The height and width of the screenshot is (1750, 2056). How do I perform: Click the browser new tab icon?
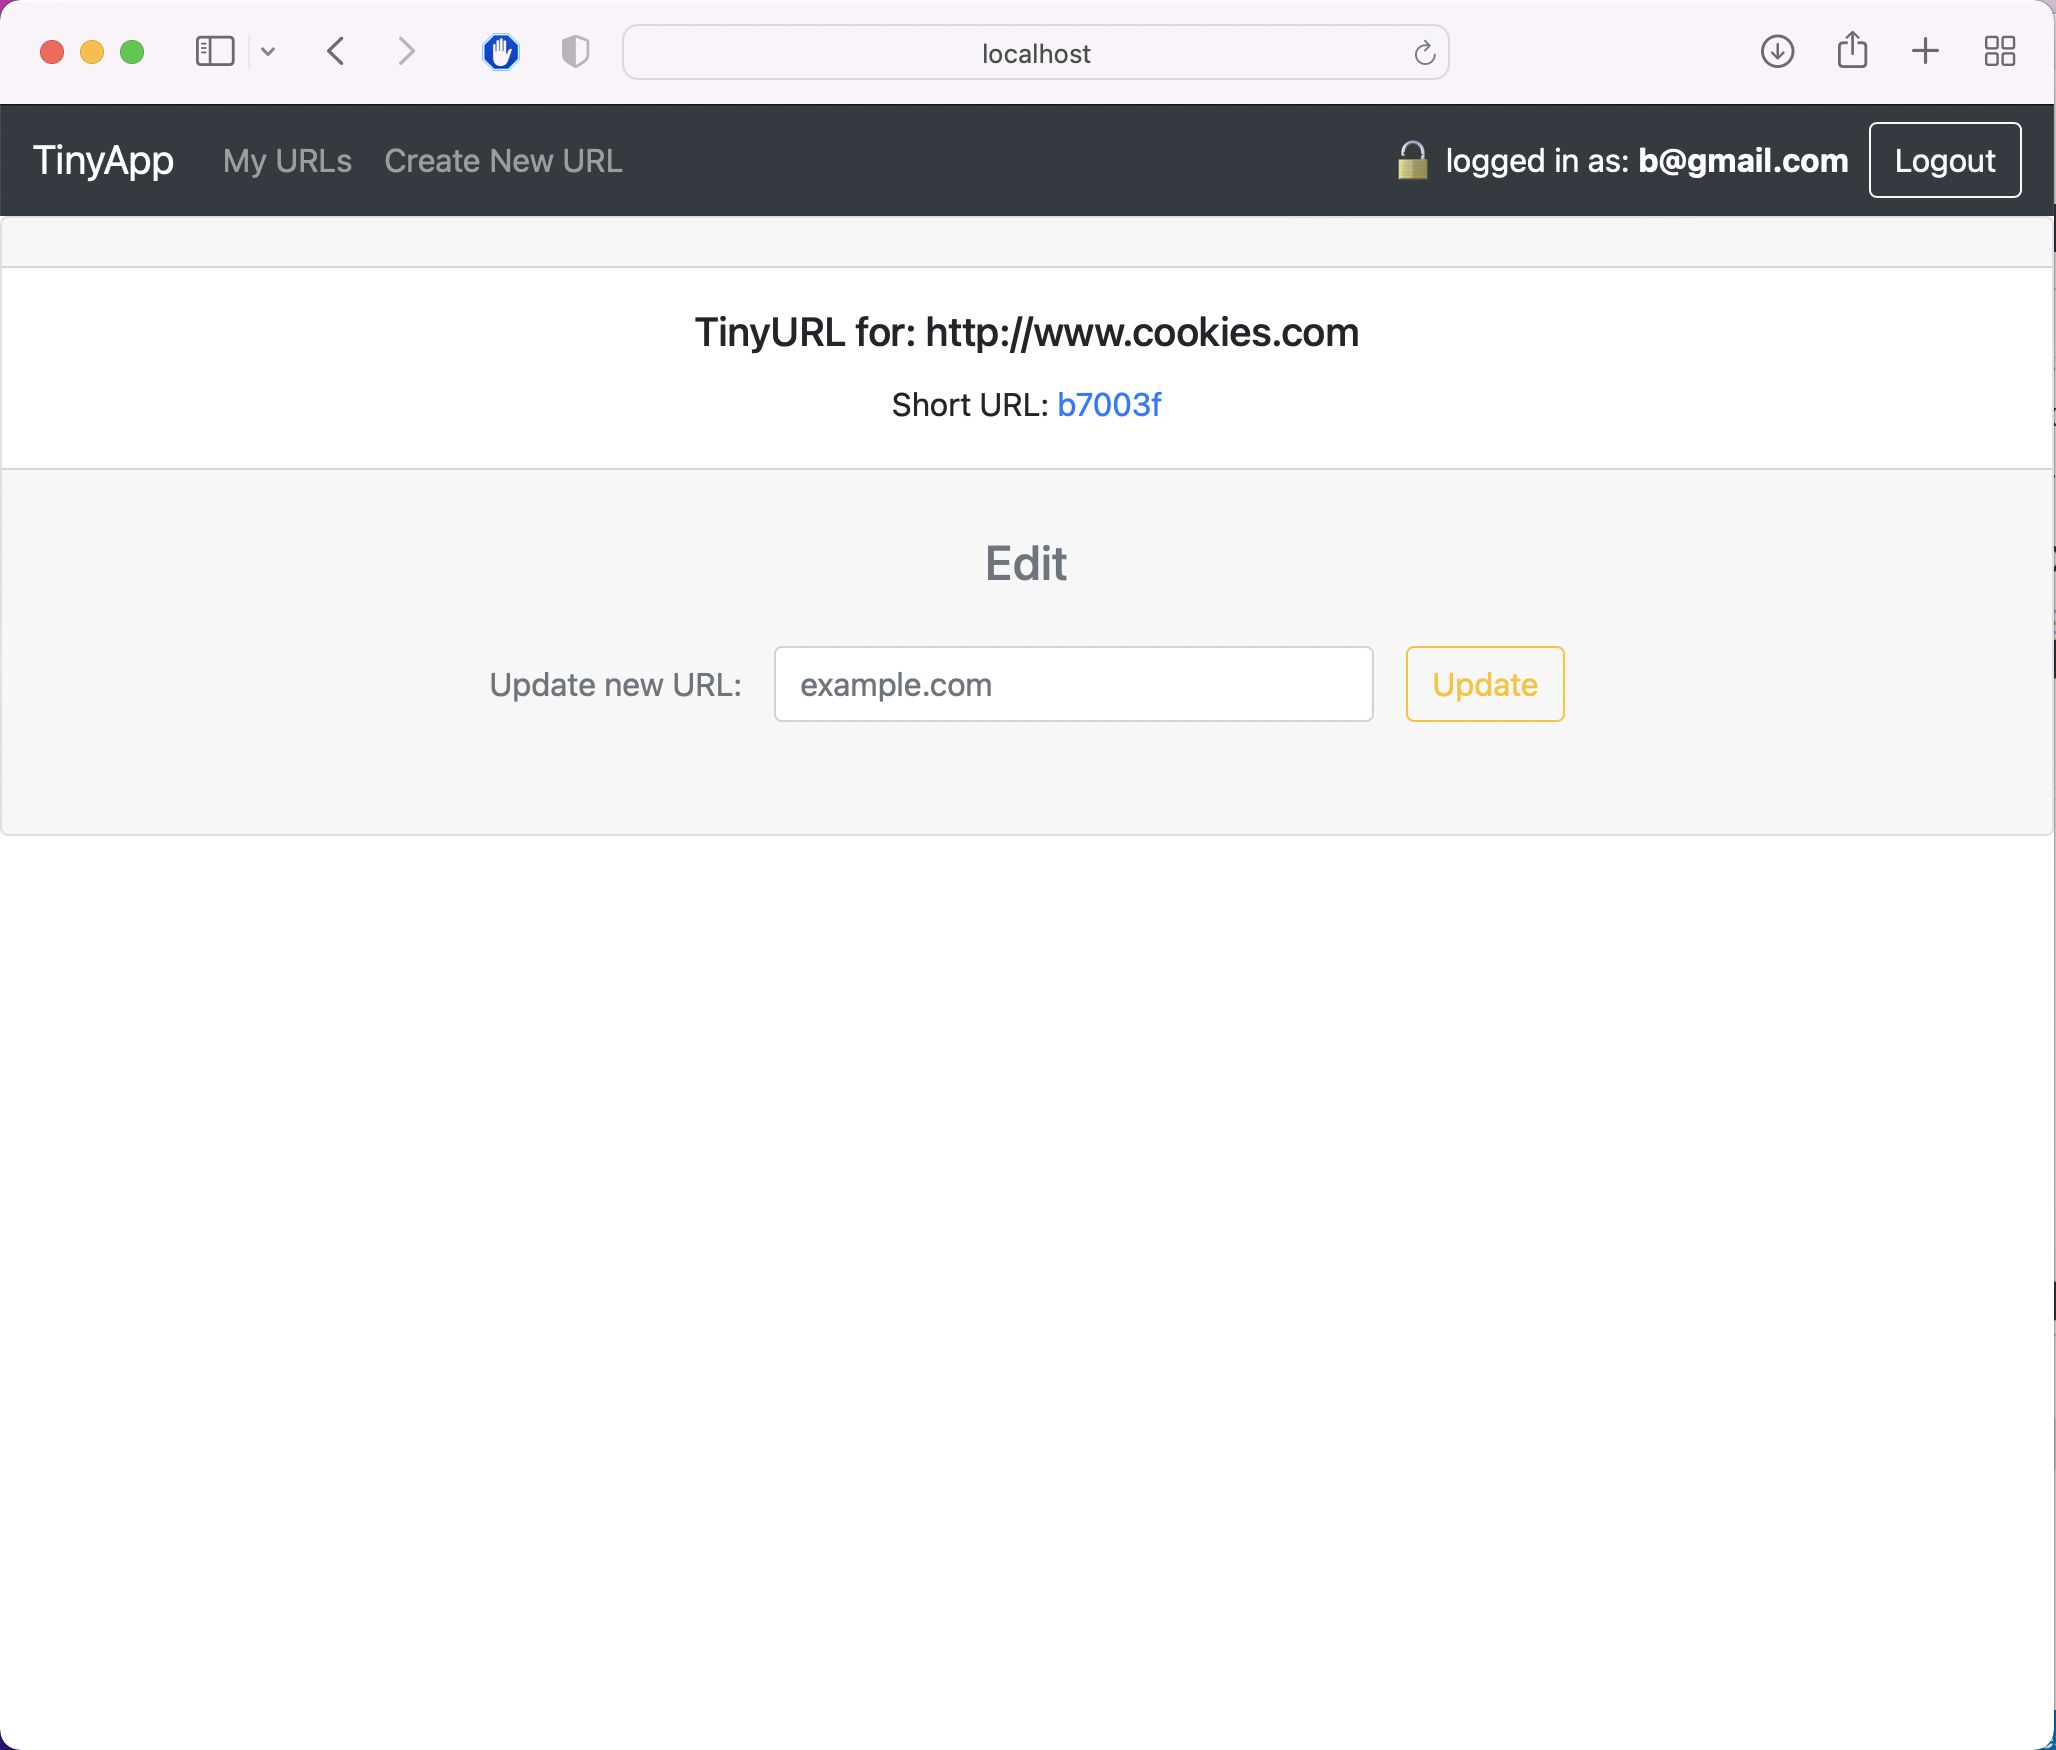(1928, 52)
